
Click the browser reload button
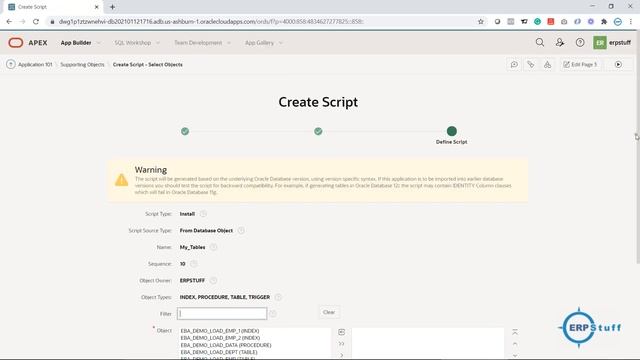[x=36, y=22]
